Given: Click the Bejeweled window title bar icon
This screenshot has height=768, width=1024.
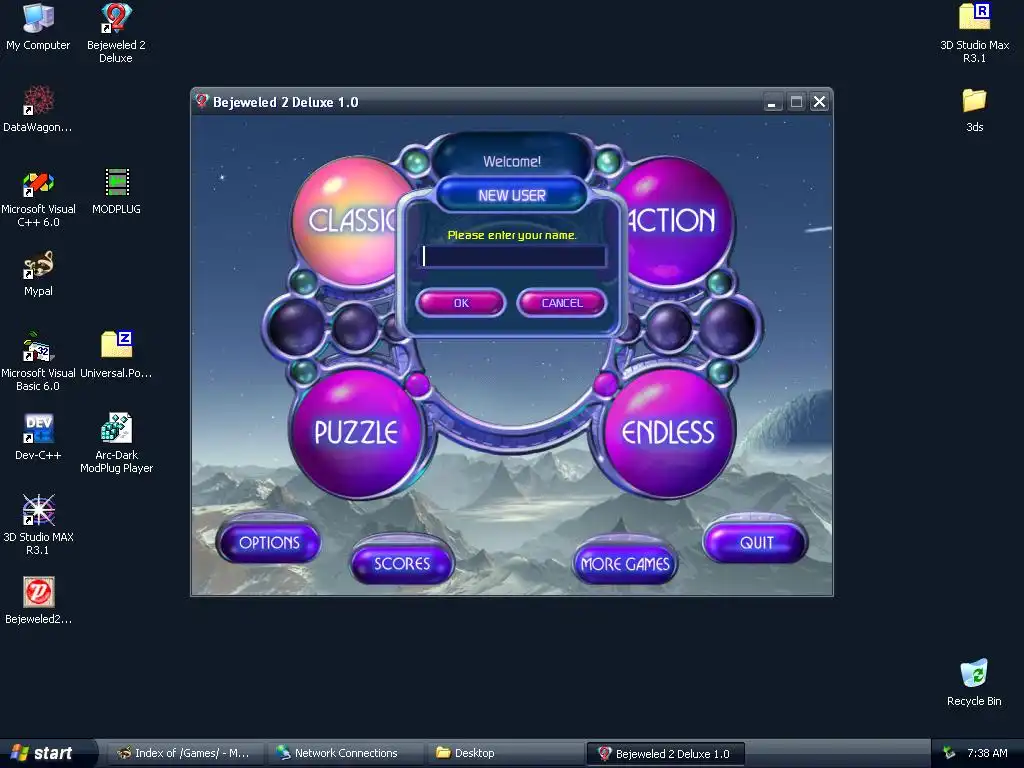Looking at the screenshot, I should pos(202,102).
